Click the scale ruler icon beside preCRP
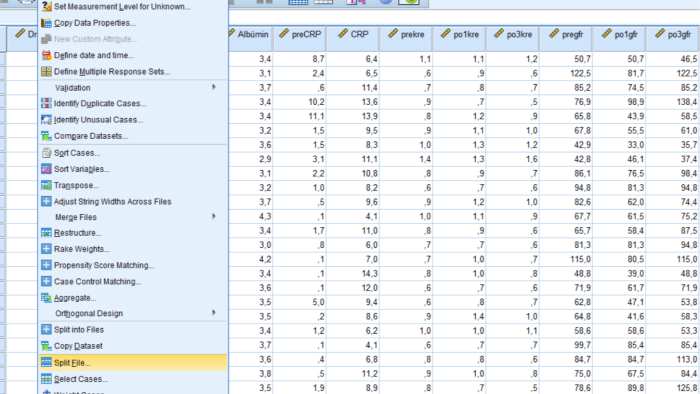This screenshot has height=394, width=700. pyautogui.click(x=284, y=33)
